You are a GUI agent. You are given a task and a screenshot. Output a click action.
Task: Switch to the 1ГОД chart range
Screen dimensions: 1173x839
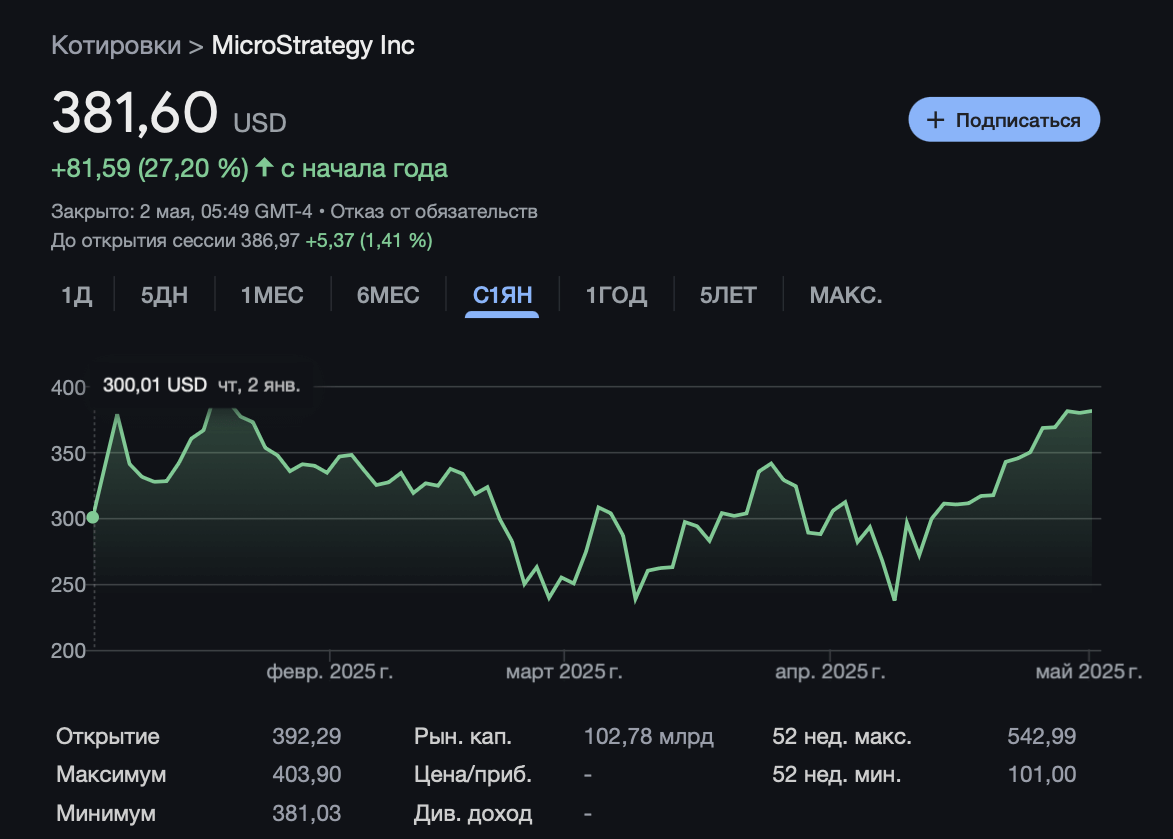point(616,295)
